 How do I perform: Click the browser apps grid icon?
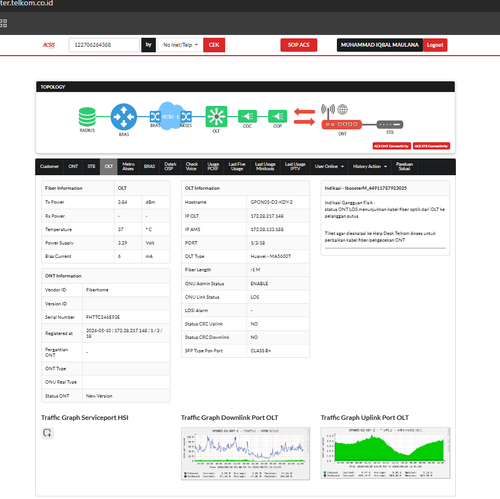3,23
